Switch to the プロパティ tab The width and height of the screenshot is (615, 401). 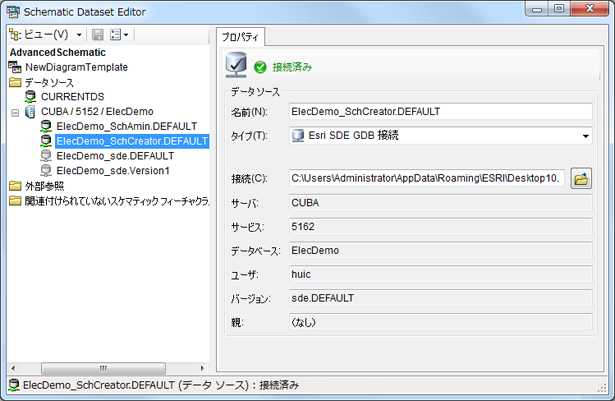pyautogui.click(x=240, y=37)
